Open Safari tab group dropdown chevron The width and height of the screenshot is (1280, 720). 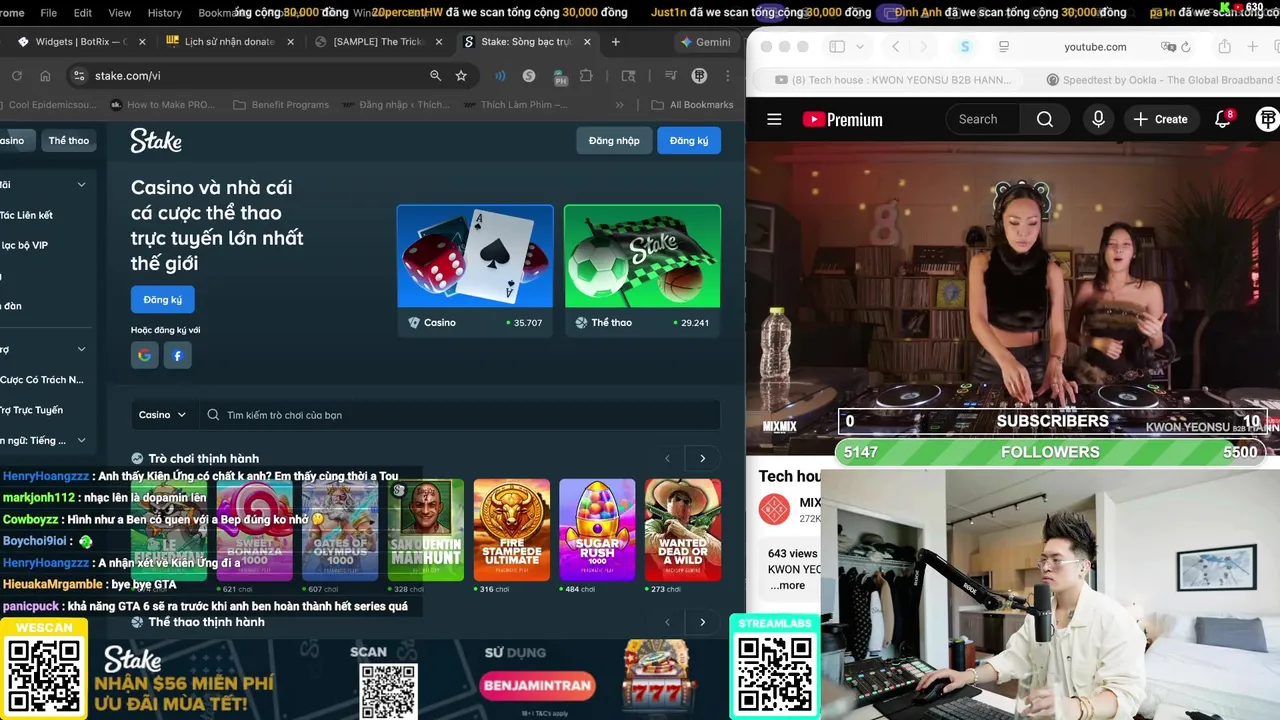click(859, 47)
